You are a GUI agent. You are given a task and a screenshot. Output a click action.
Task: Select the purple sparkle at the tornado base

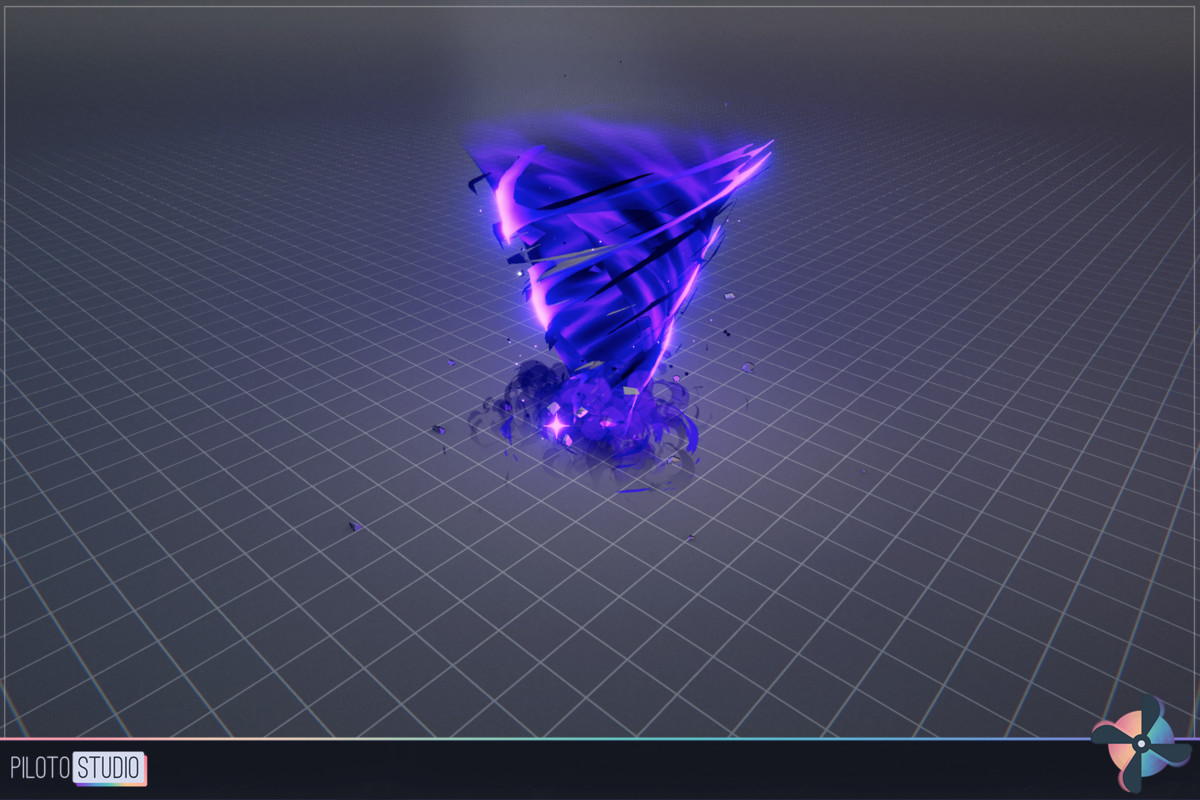(556, 424)
